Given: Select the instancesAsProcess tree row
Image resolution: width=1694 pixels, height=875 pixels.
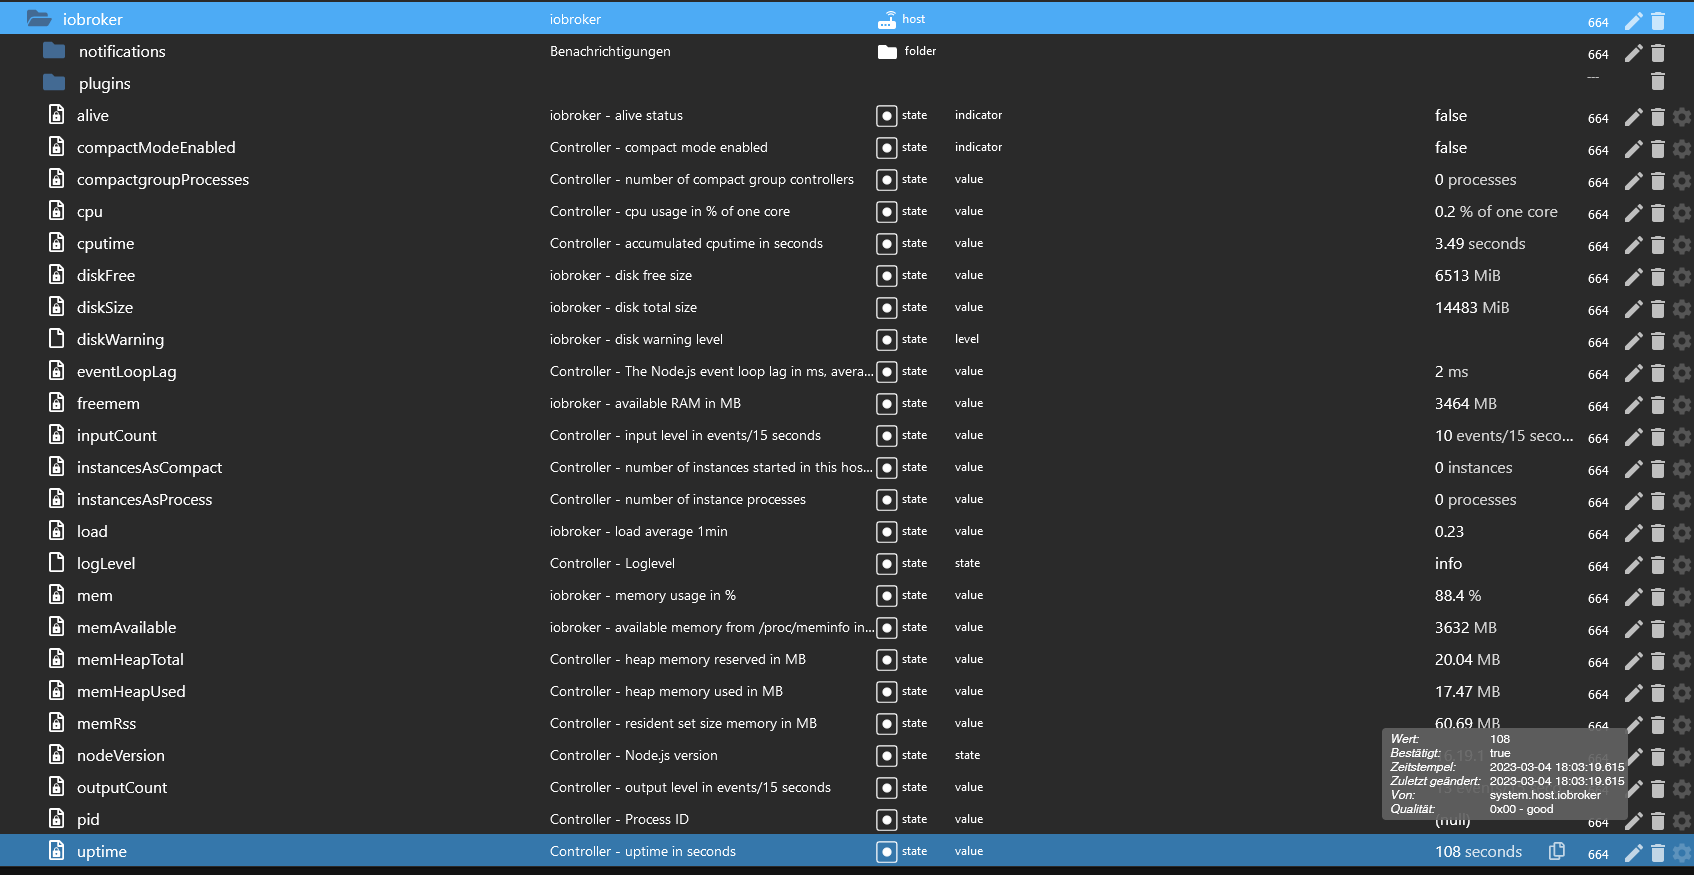Looking at the screenshot, I should point(847,499).
